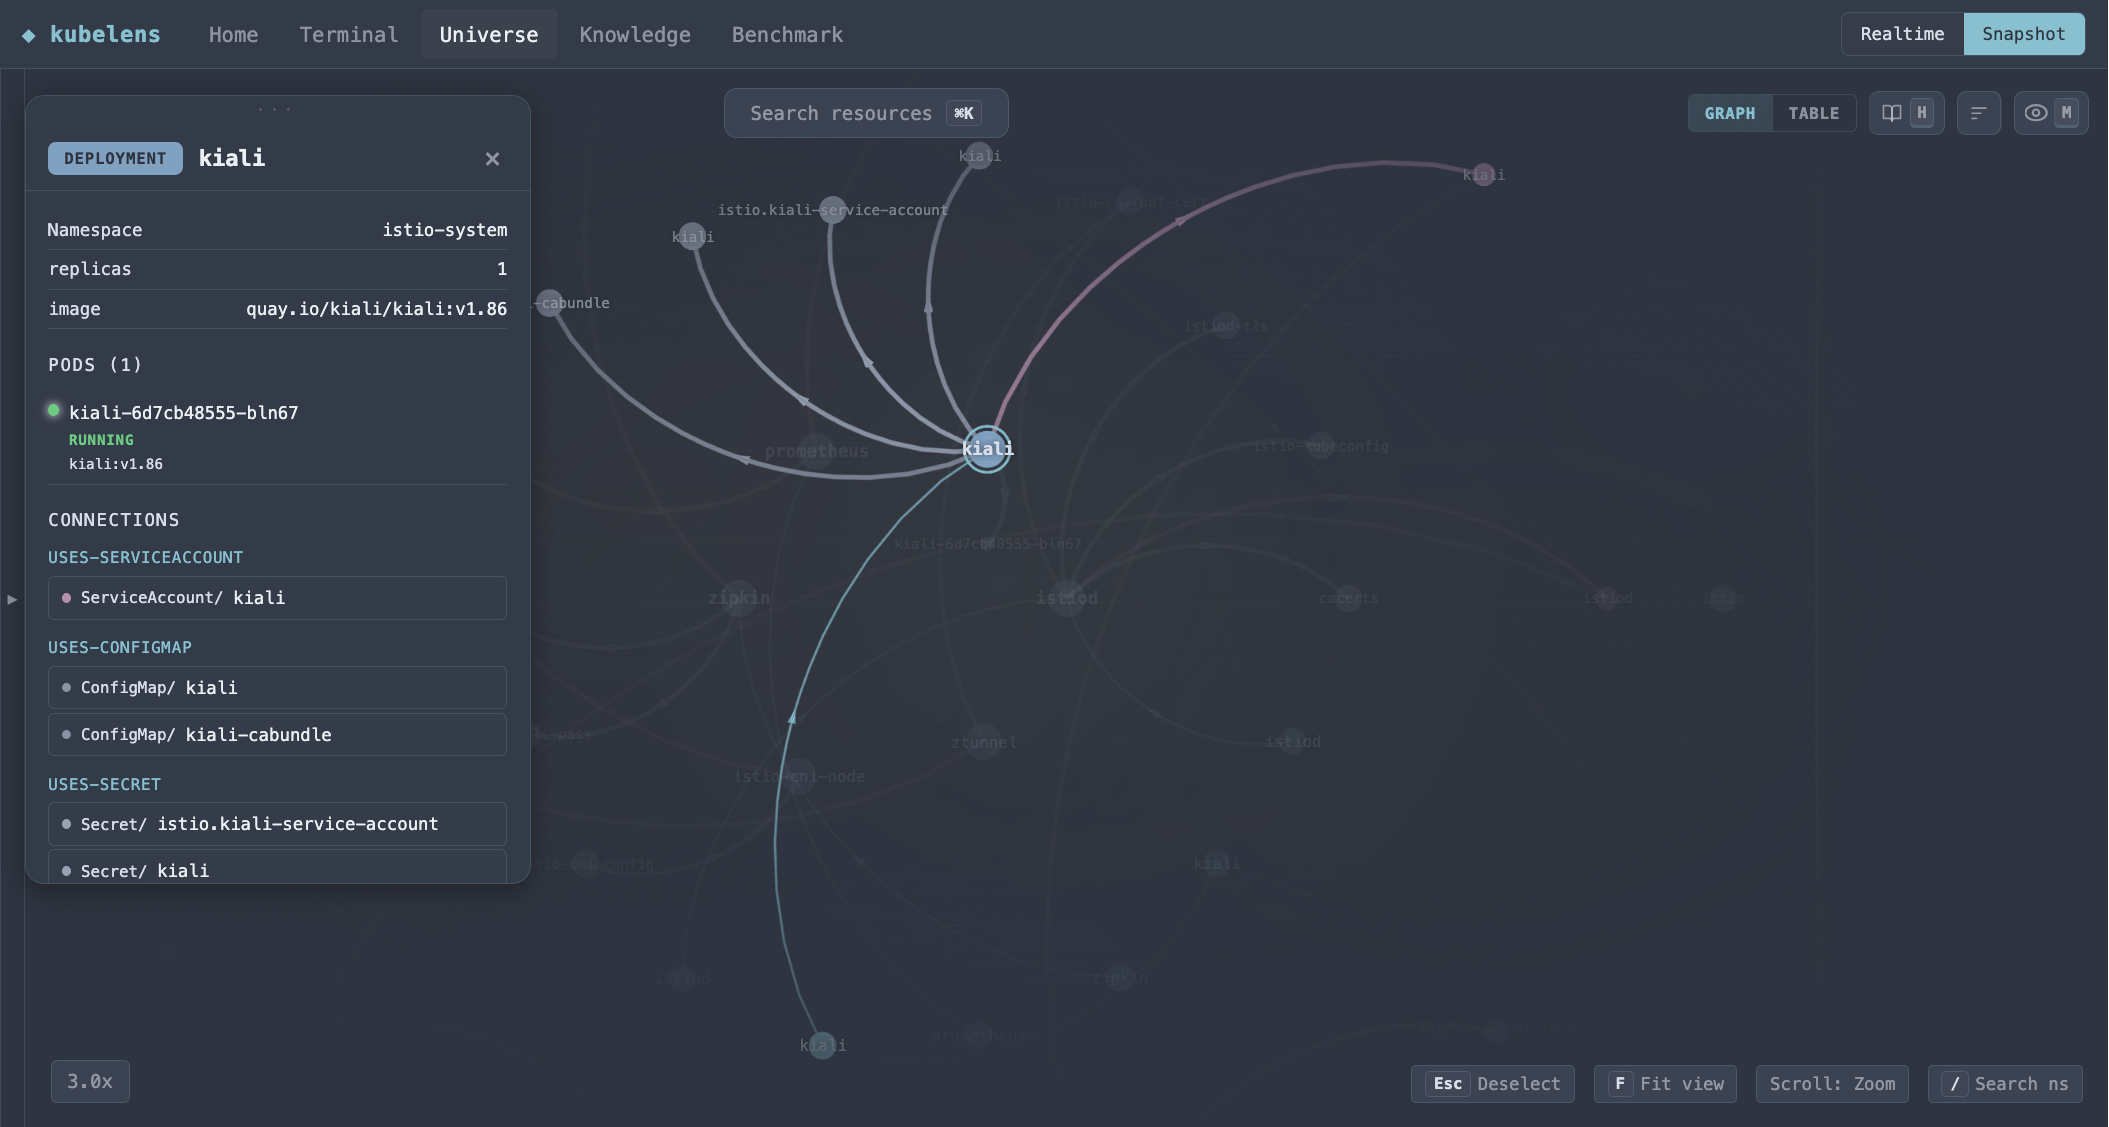Click the / Search ns hint
This screenshot has width=2109, height=1127.
(2005, 1084)
